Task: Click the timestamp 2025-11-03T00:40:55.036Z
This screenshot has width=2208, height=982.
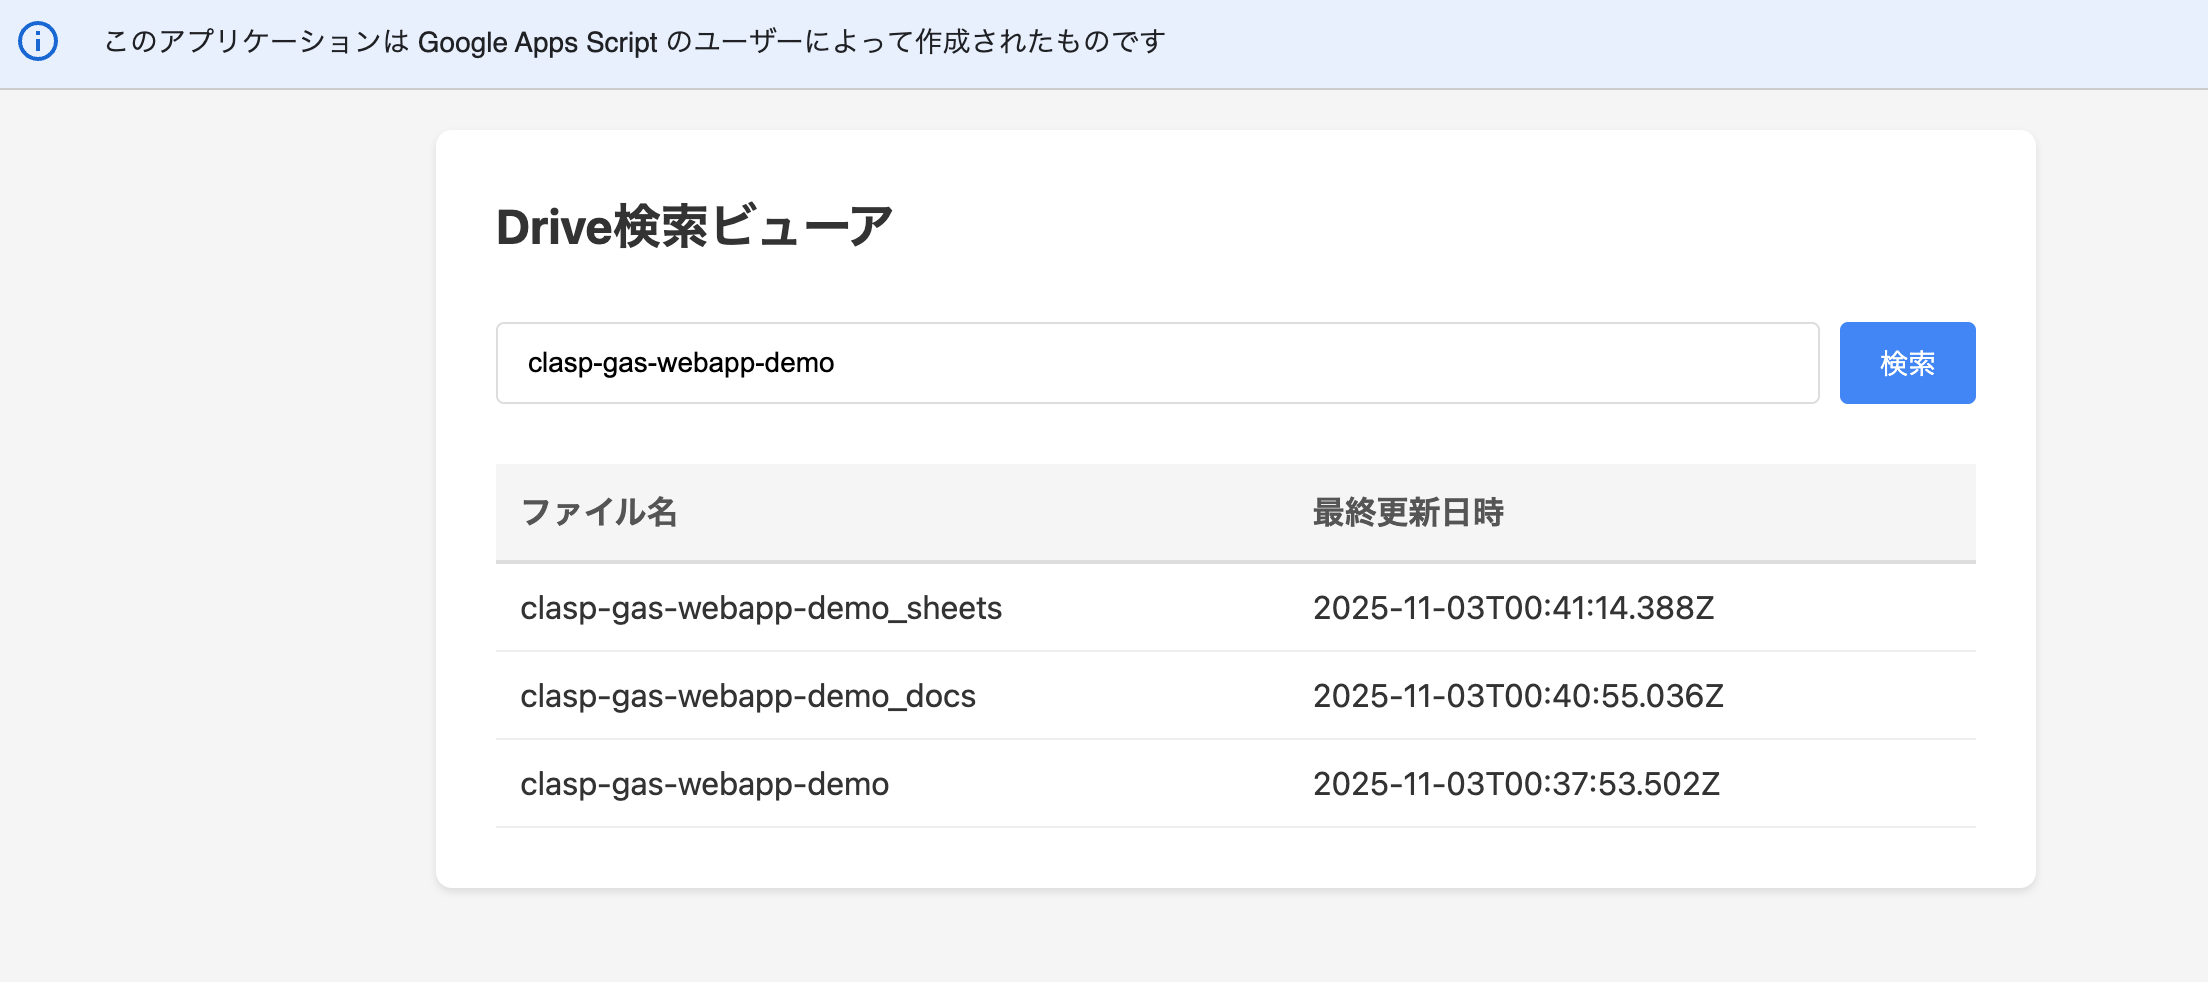Action: pos(1518,696)
